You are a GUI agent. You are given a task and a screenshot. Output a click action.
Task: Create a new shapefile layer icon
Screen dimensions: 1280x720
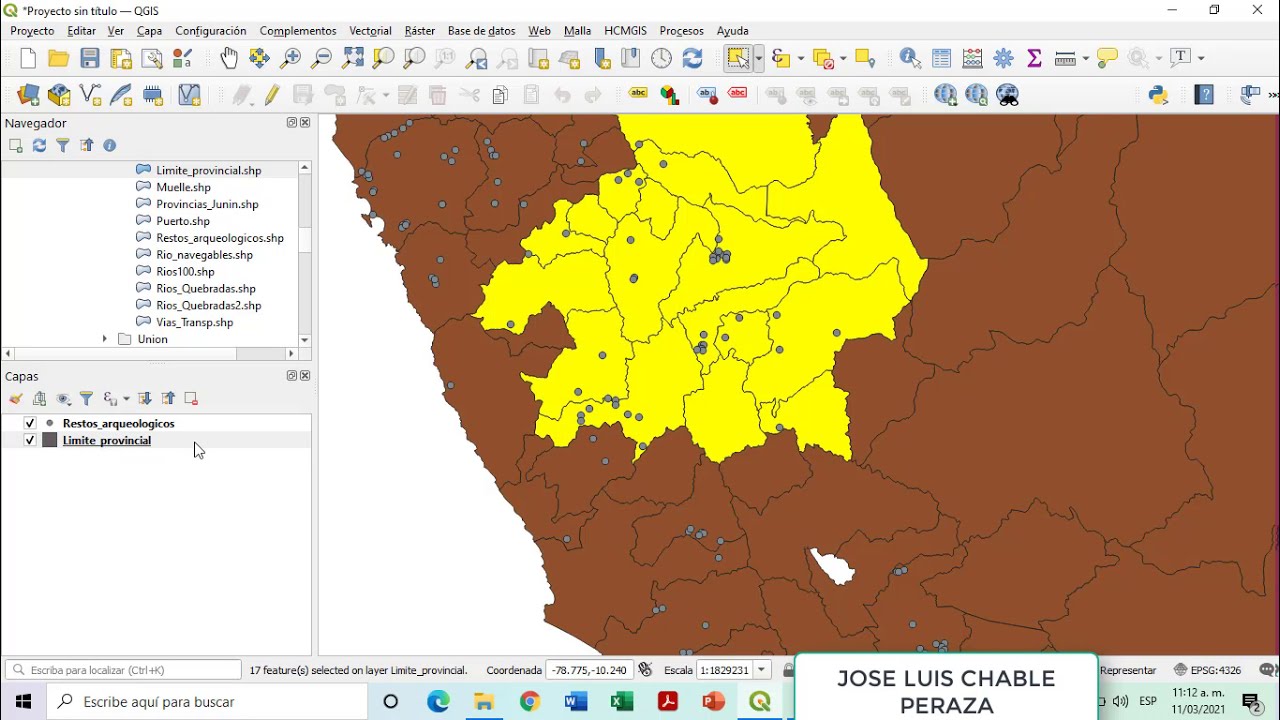tap(90, 95)
